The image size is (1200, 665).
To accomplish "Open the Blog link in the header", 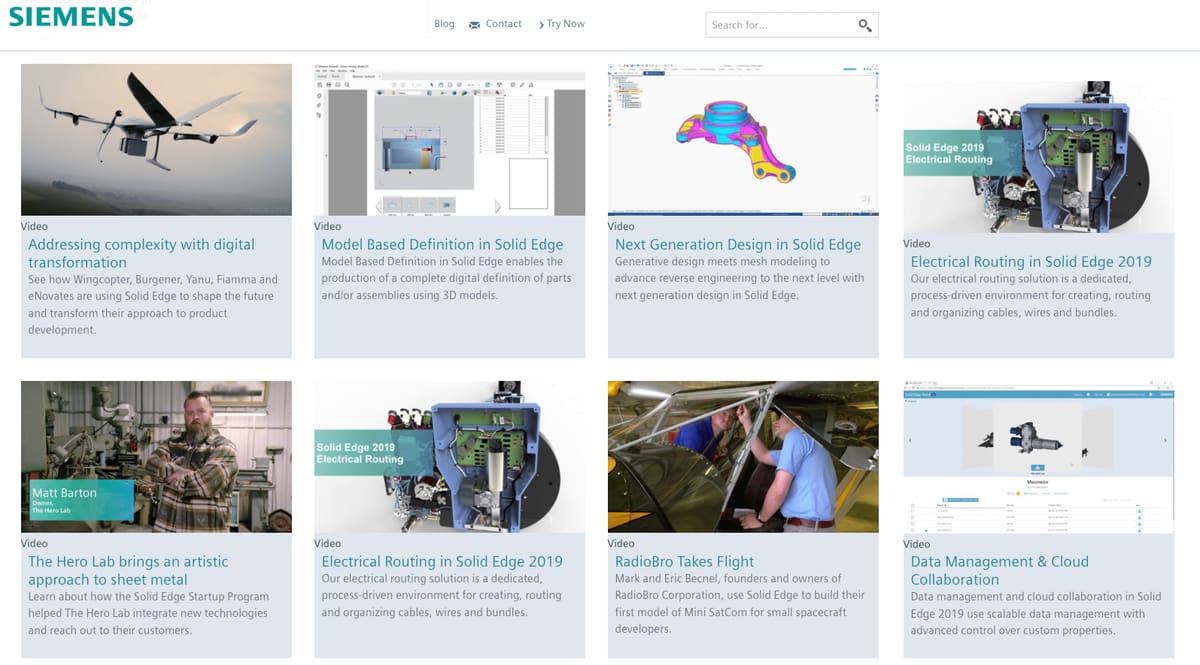I will tap(444, 24).
